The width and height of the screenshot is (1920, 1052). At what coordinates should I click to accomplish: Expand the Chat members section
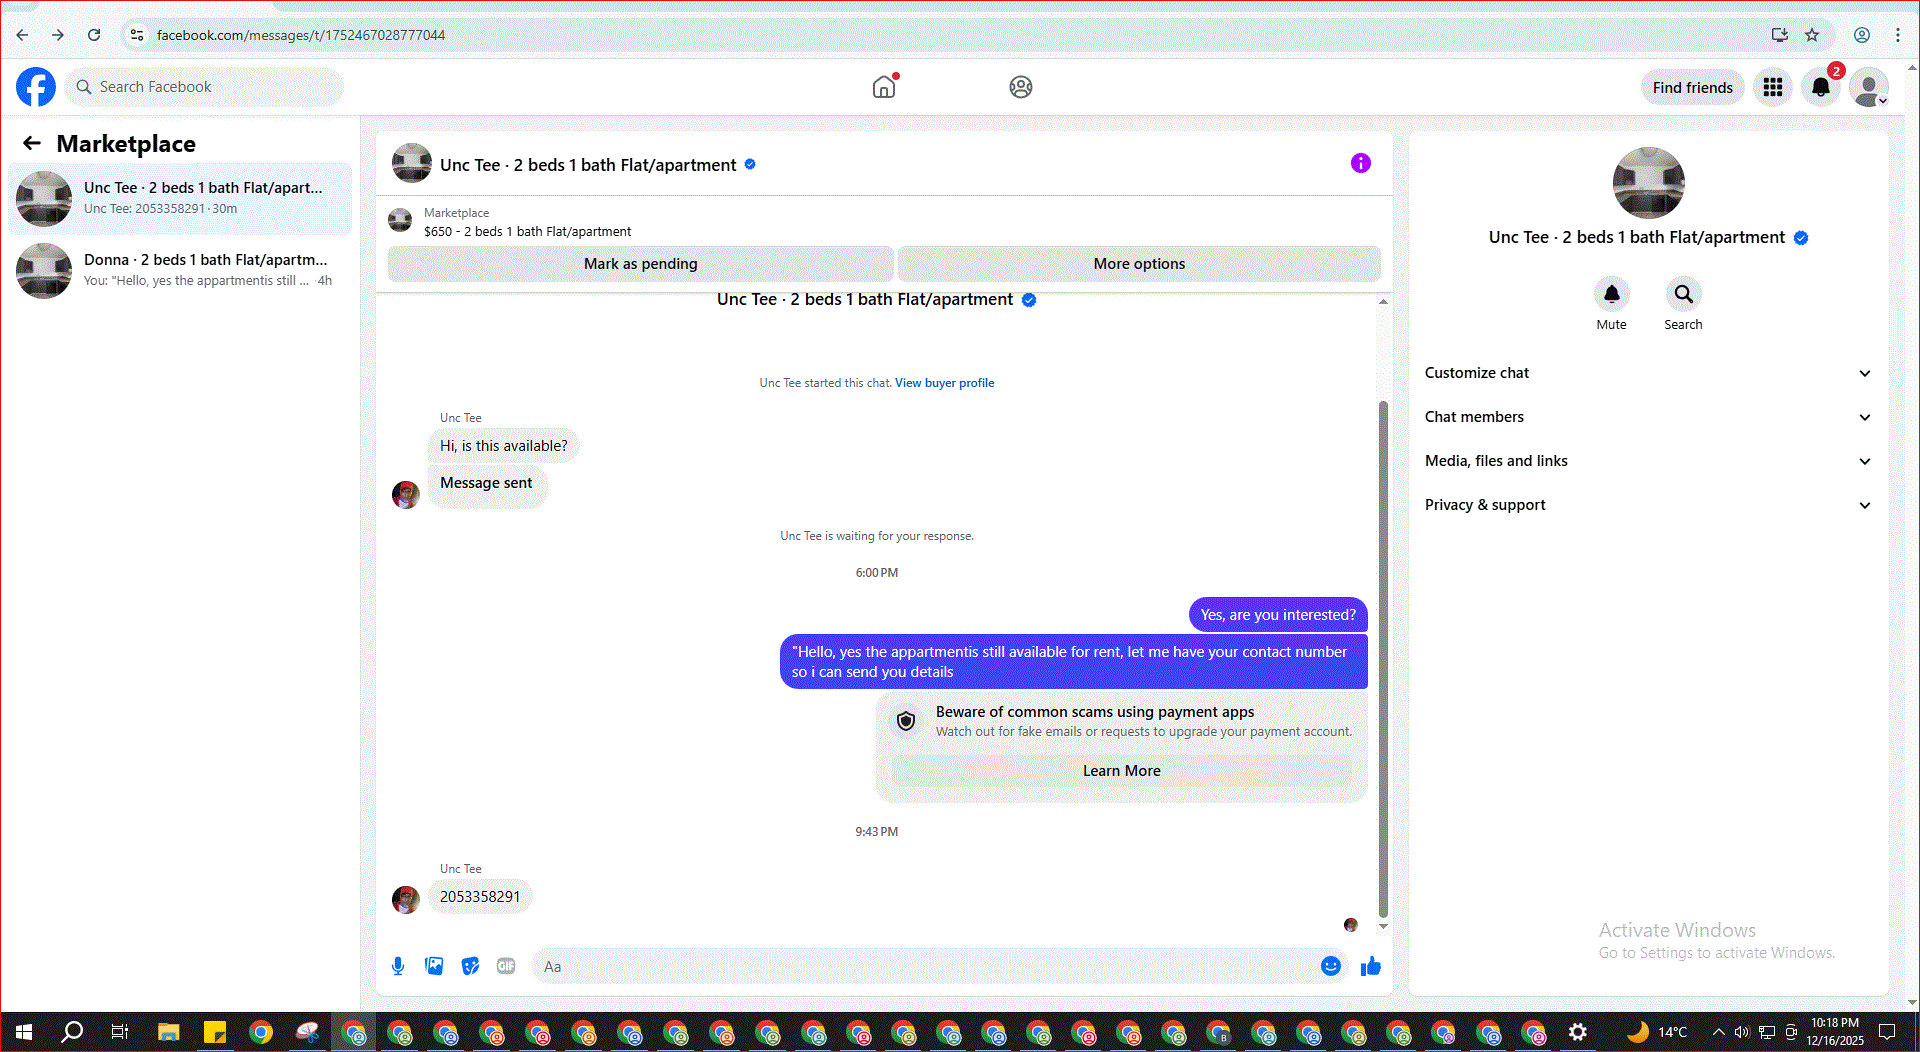tap(1648, 417)
